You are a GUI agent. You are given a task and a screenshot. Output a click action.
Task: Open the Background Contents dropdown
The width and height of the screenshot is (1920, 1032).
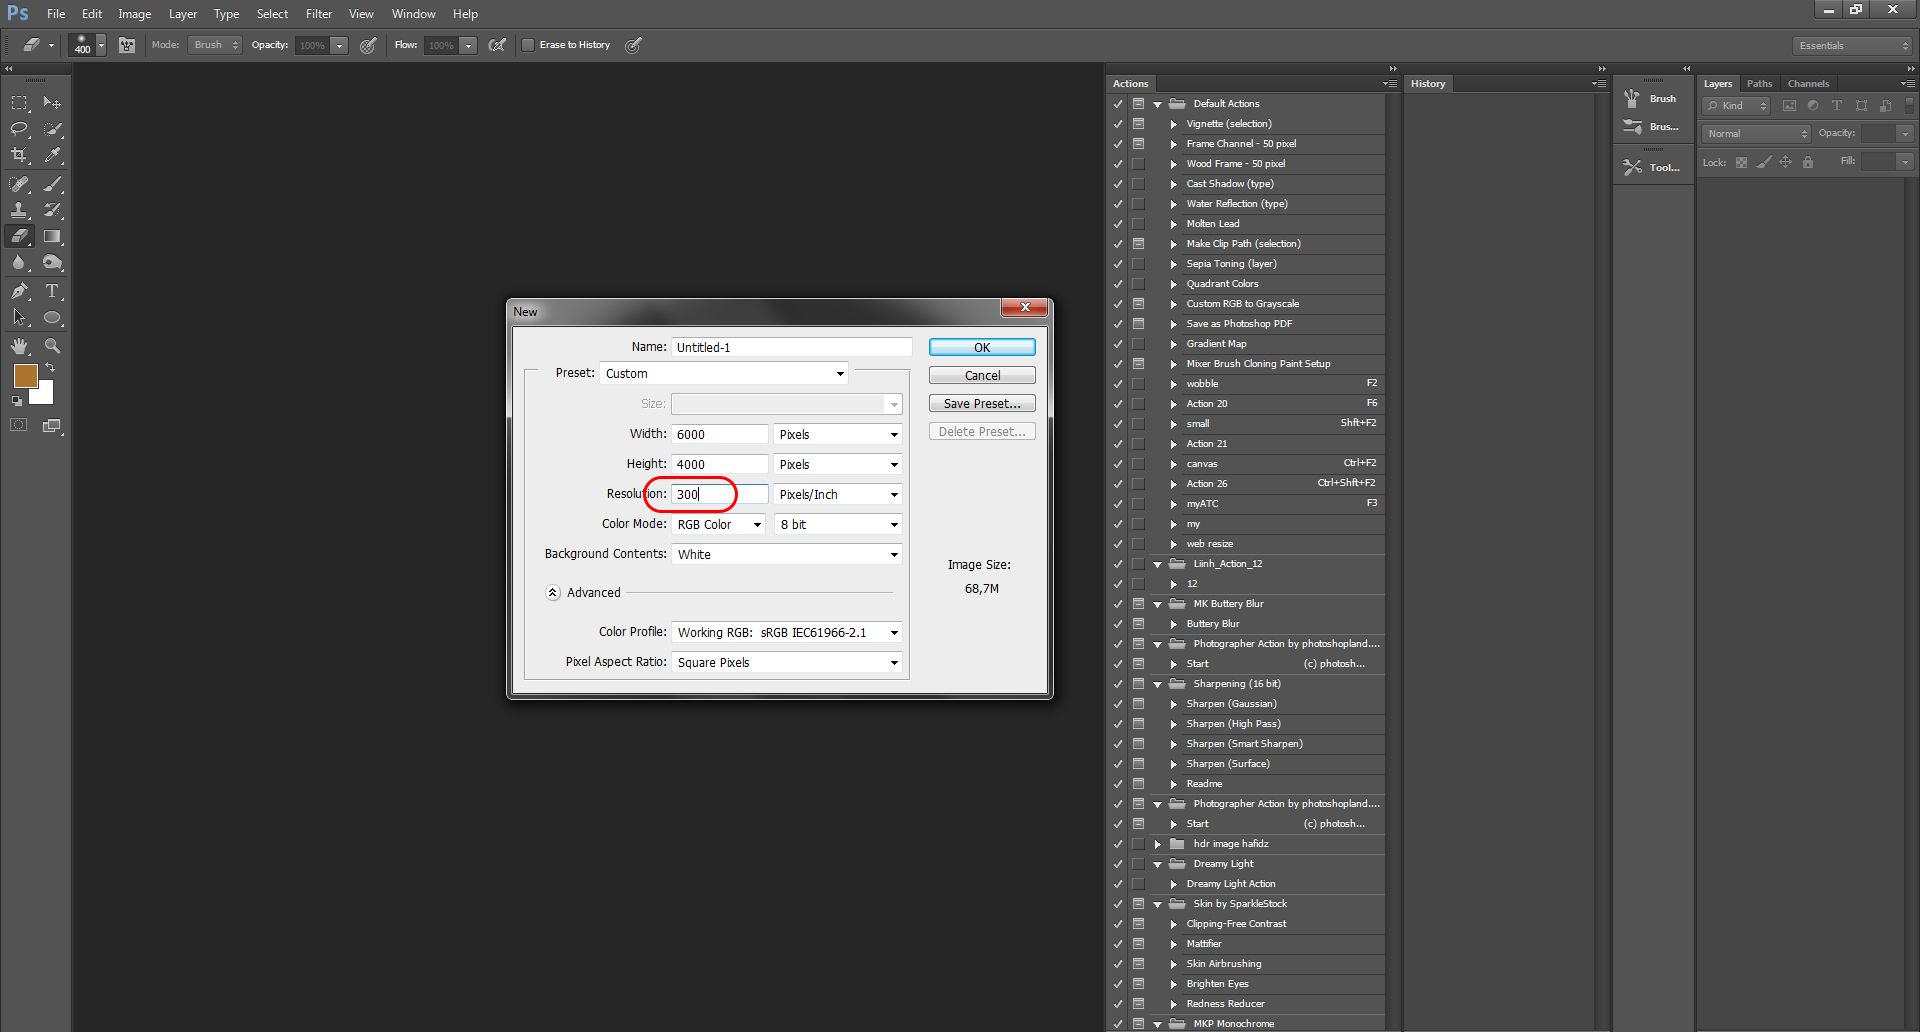click(x=786, y=554)
